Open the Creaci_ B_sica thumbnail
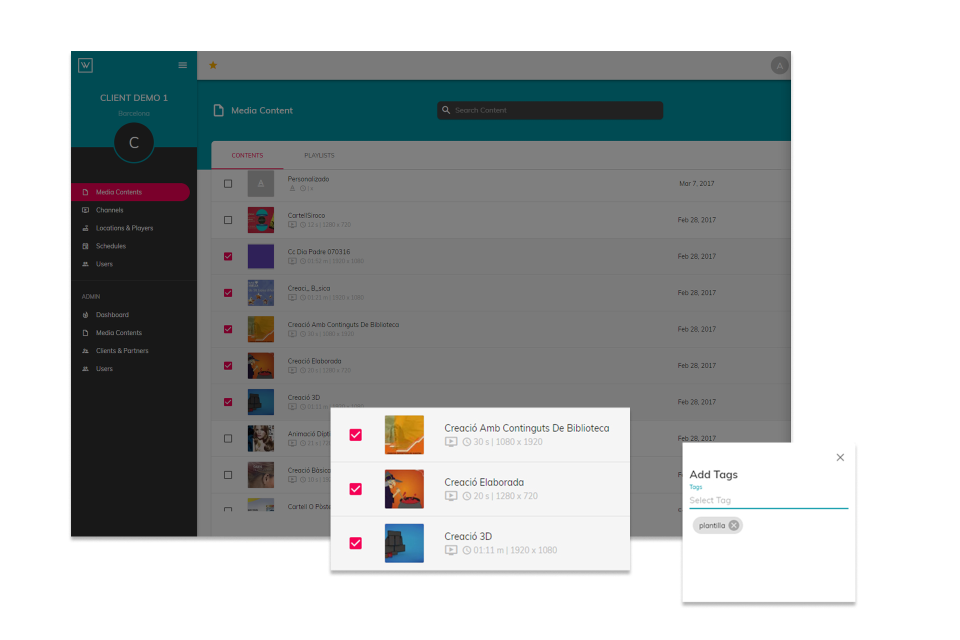 [x=261, y=293]
